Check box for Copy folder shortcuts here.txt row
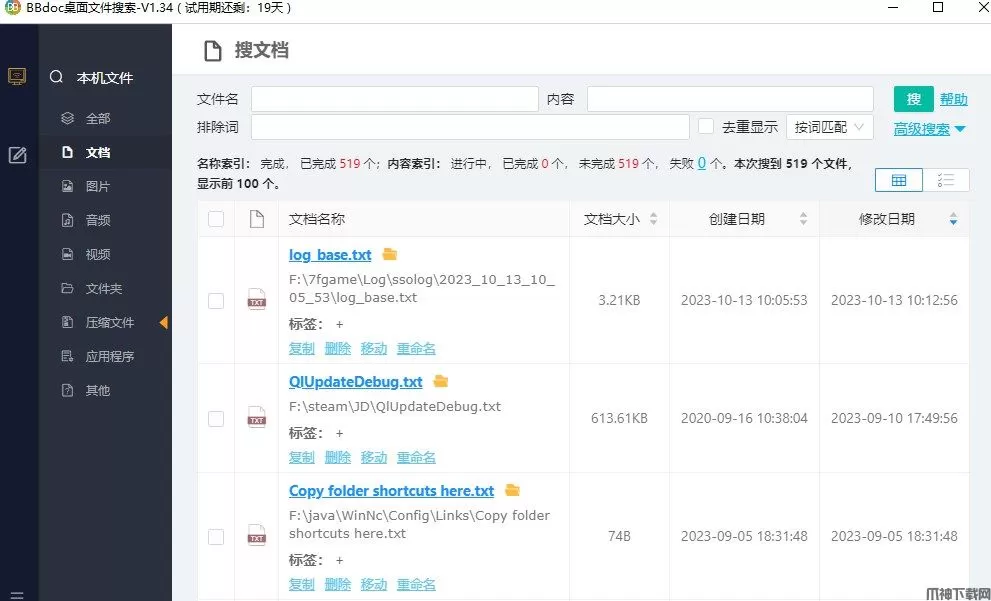Viewport: 991px width, 601px height. click(216, 537)
